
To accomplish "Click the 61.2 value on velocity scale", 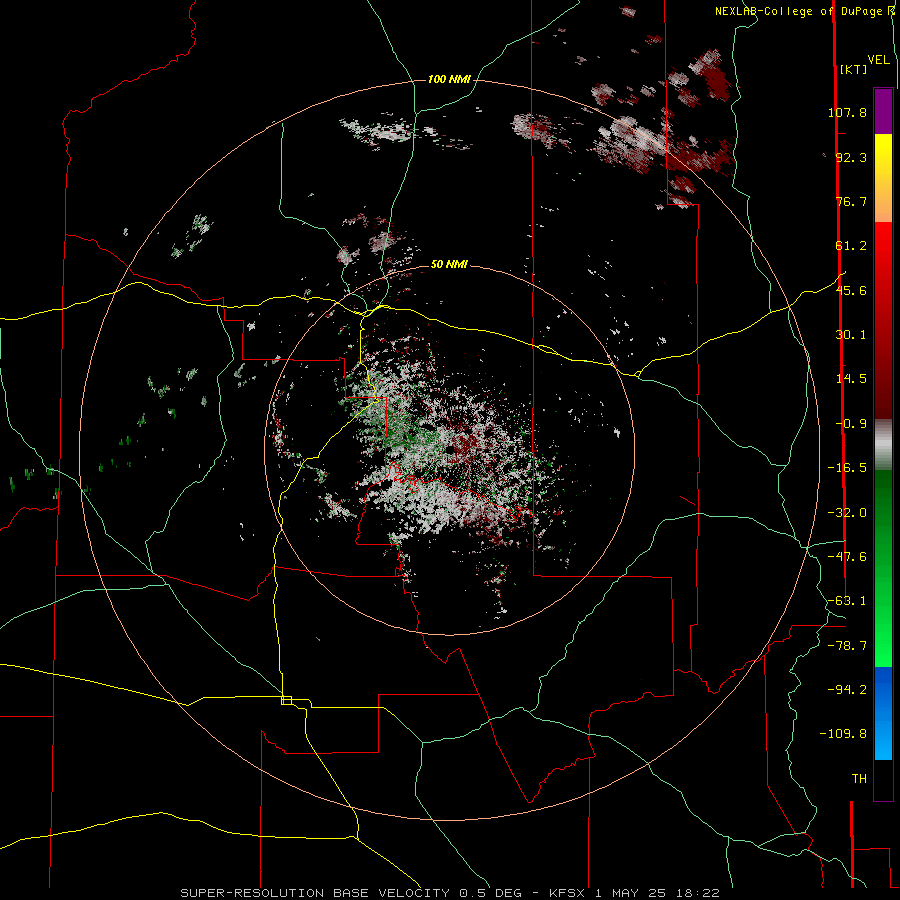I will tap(851, 246).
